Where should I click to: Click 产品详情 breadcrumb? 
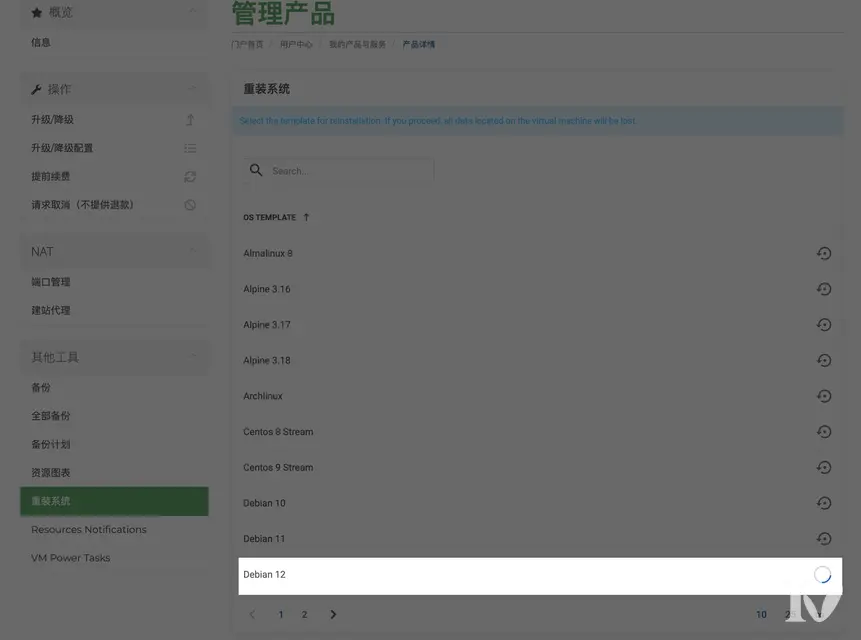[418, 44]
